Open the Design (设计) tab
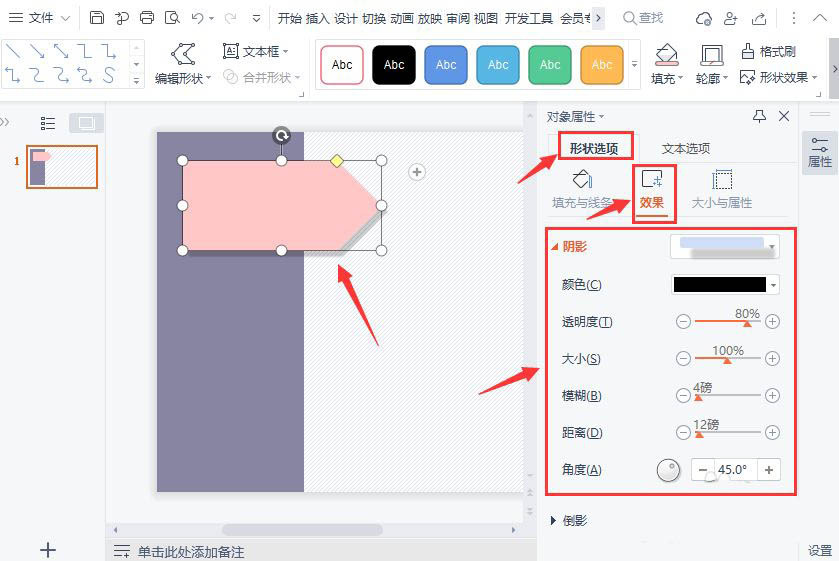Screen dimensions: 839x561 [345, 19]
